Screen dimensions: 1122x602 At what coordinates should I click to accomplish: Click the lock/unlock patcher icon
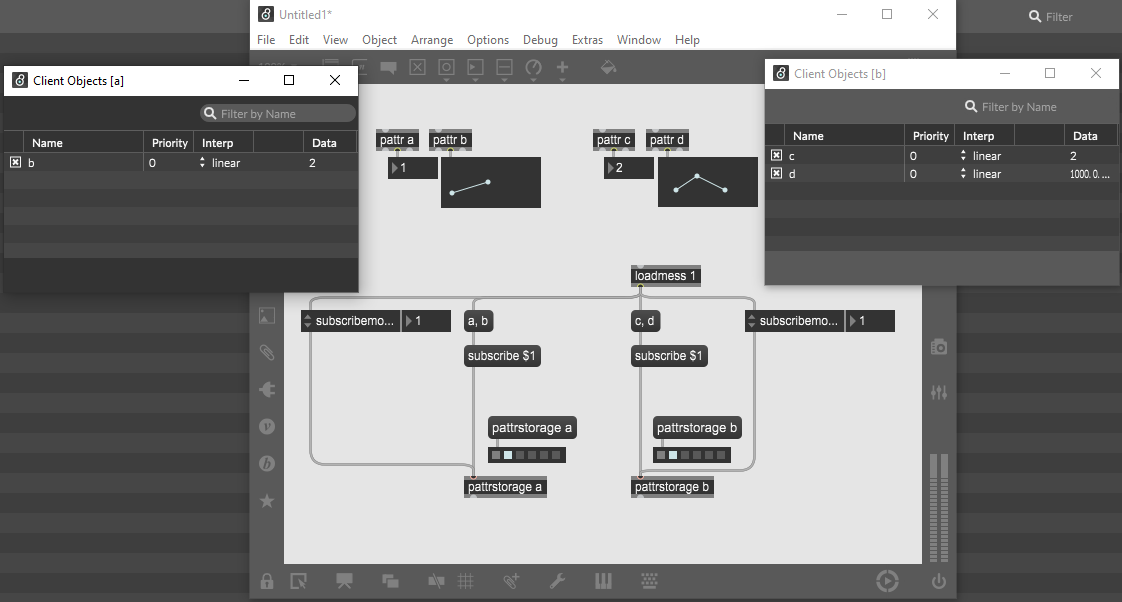point(267,581)
